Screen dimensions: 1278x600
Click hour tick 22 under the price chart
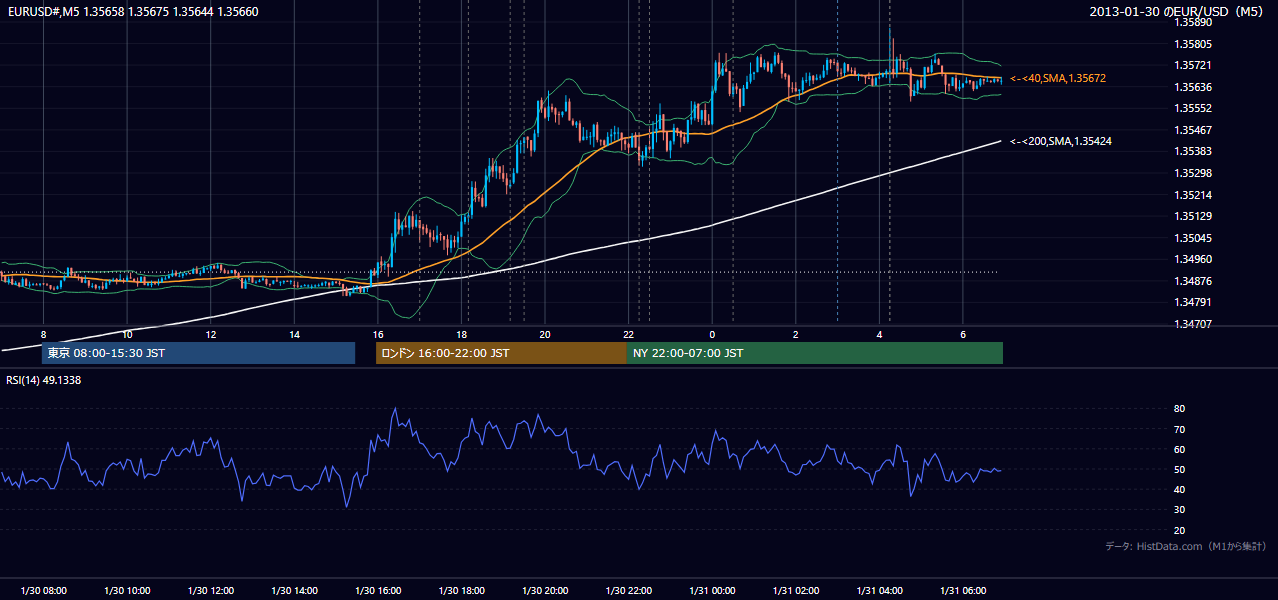[629, 334]
